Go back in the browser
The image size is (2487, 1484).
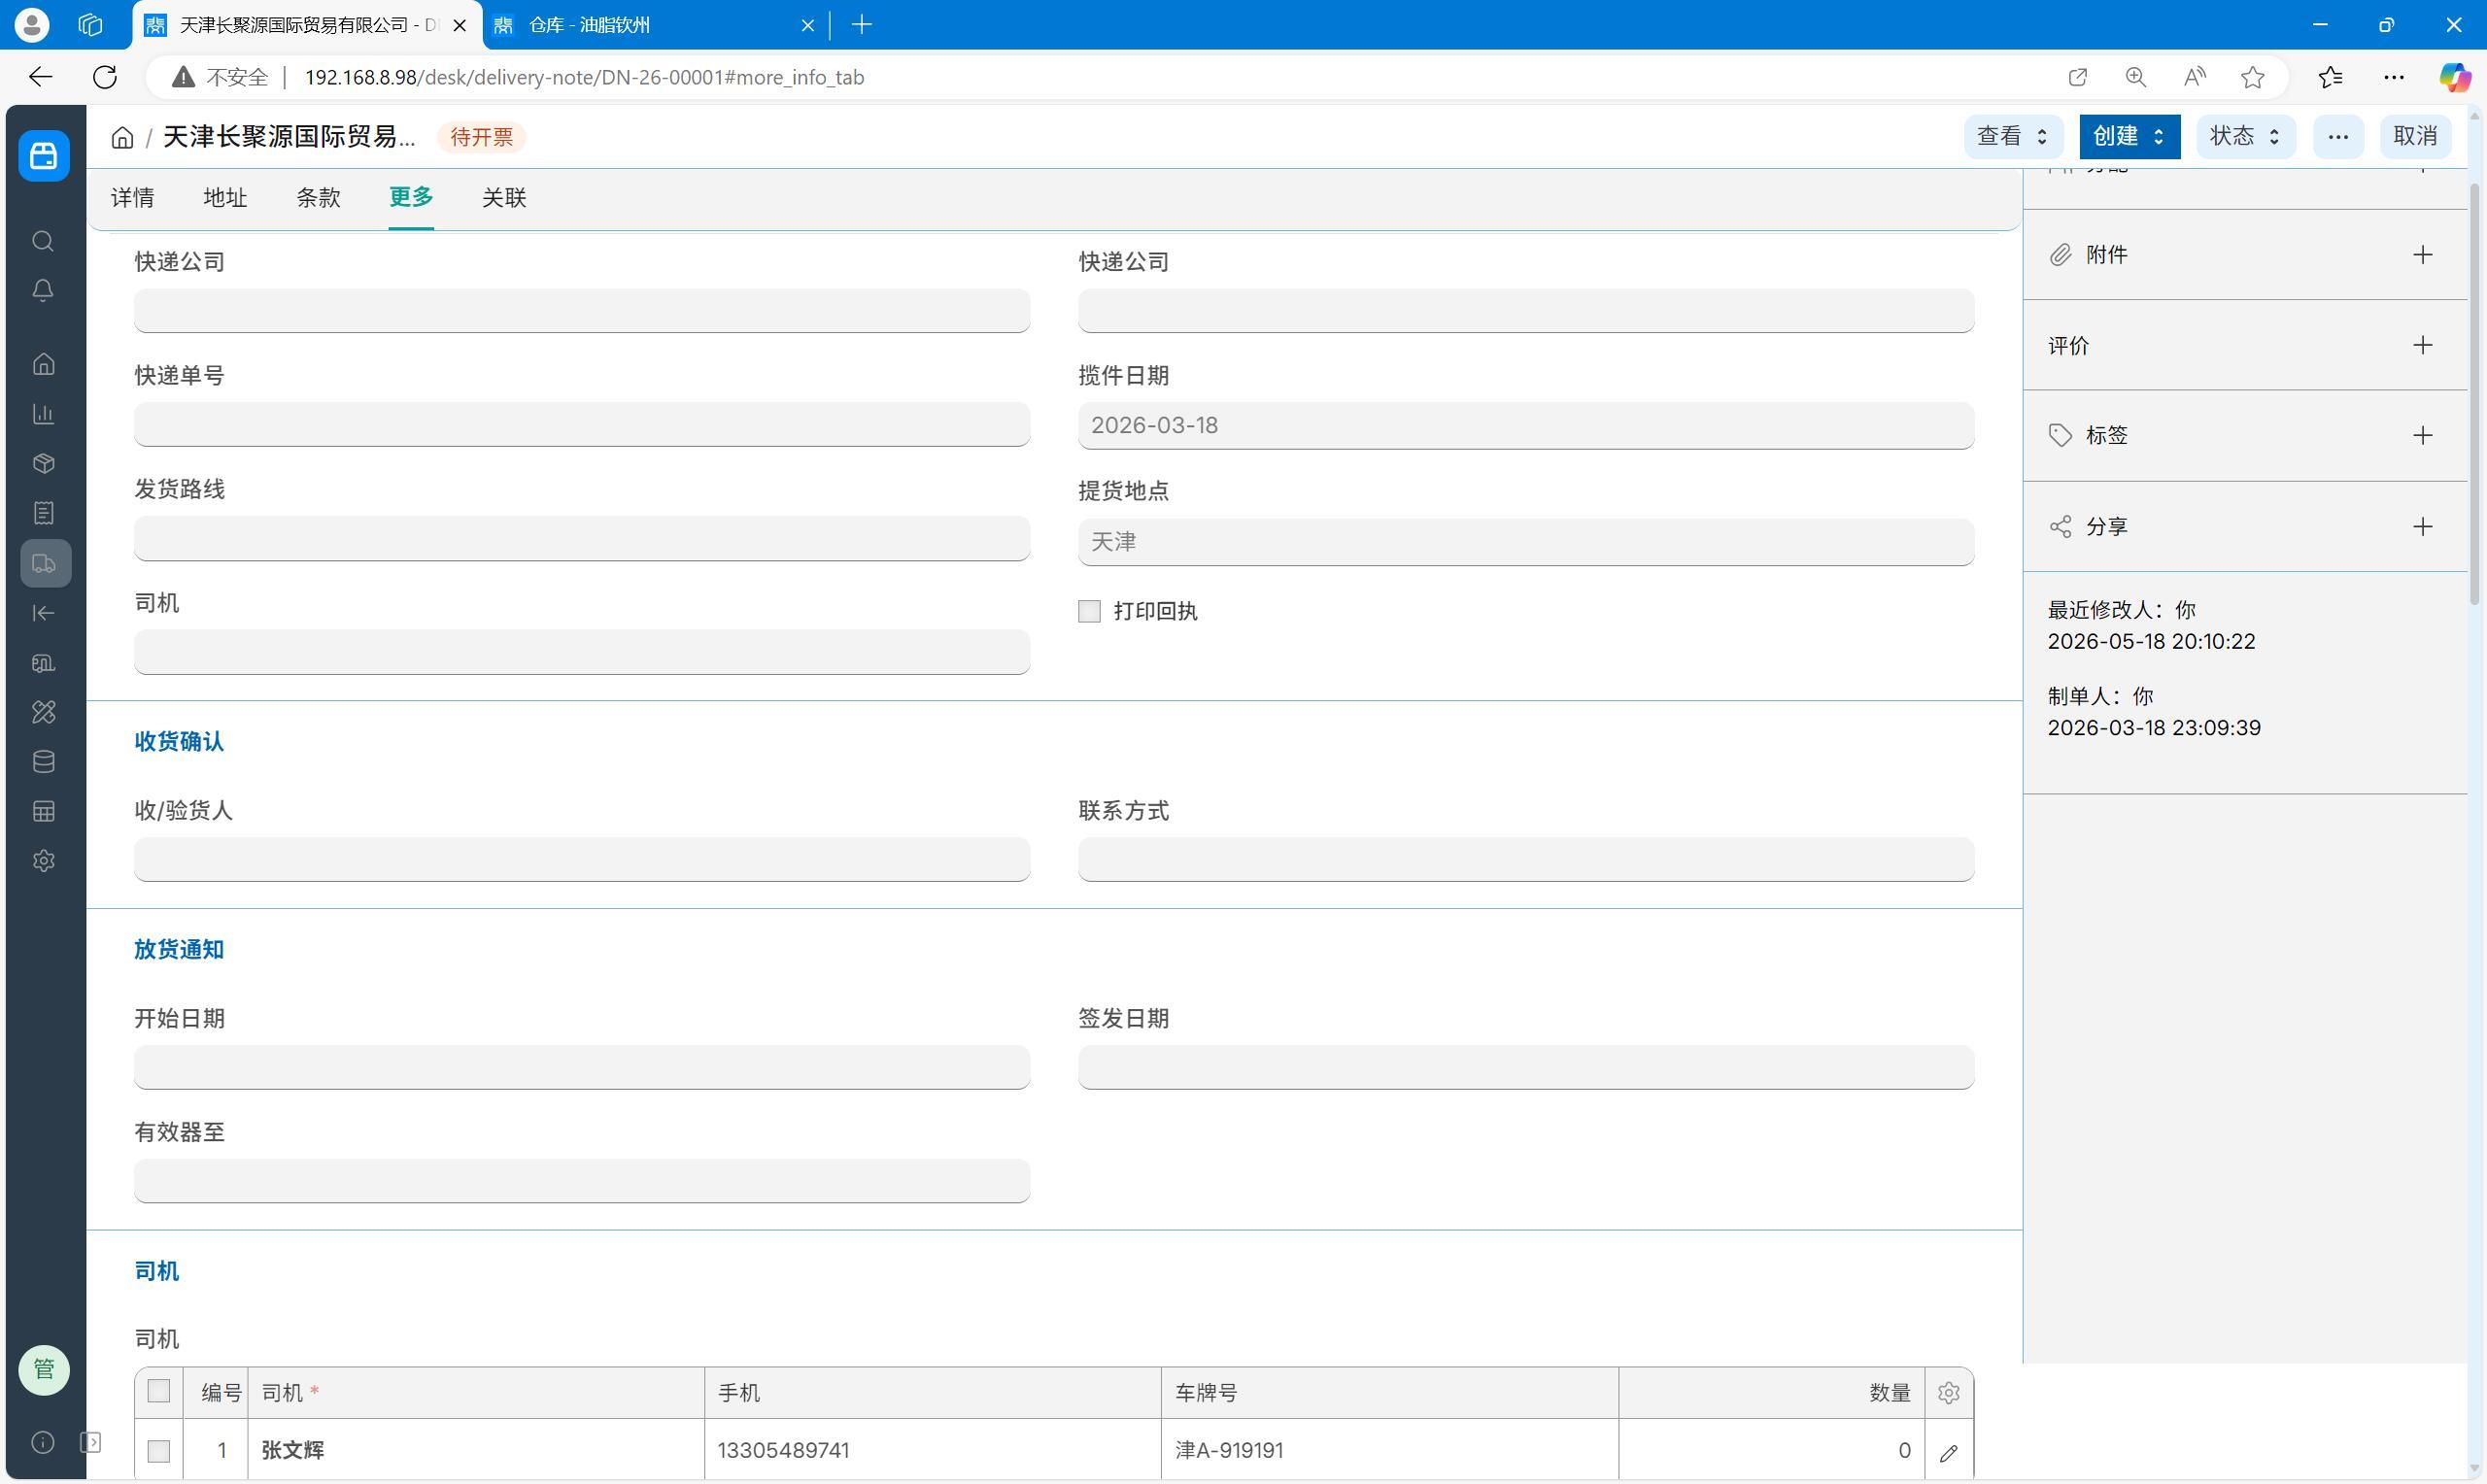pyautogui.click(x=40, y=77)
